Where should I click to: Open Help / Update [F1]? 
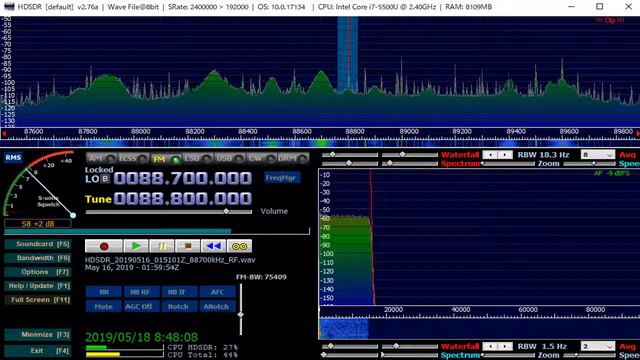[38, 286]
